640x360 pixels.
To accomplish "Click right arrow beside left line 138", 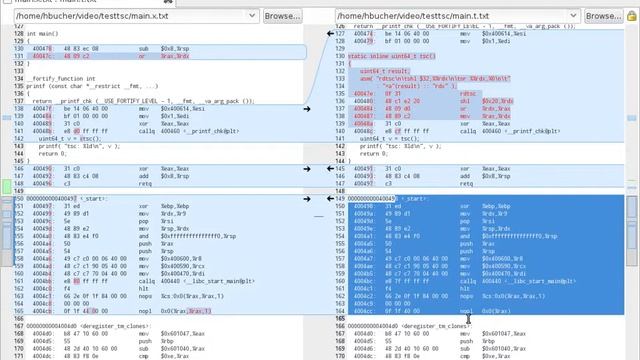I will (x=307, y=109).
